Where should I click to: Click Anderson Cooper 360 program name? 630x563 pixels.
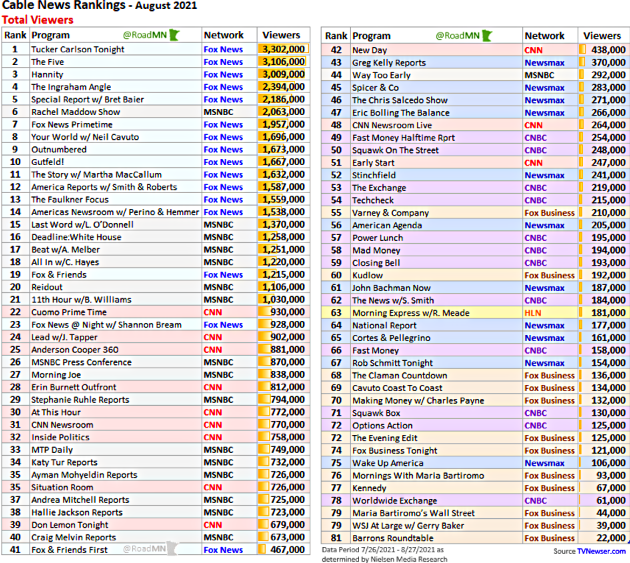[x=75, y=350]
